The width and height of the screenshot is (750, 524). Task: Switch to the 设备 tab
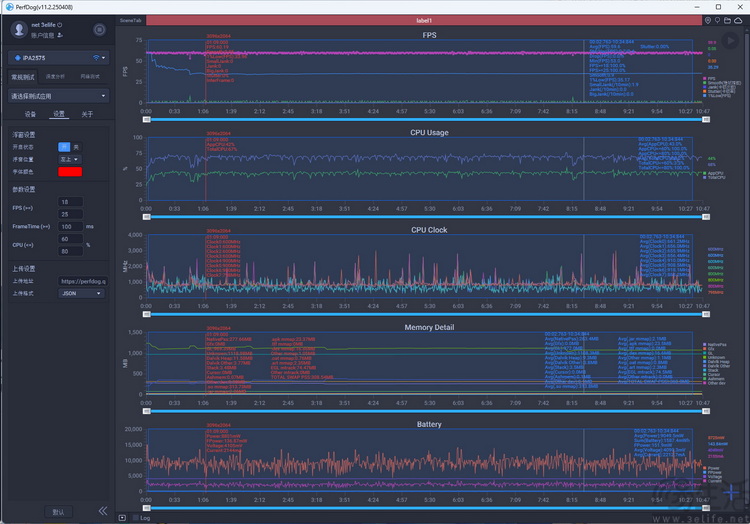click(30, 114)
